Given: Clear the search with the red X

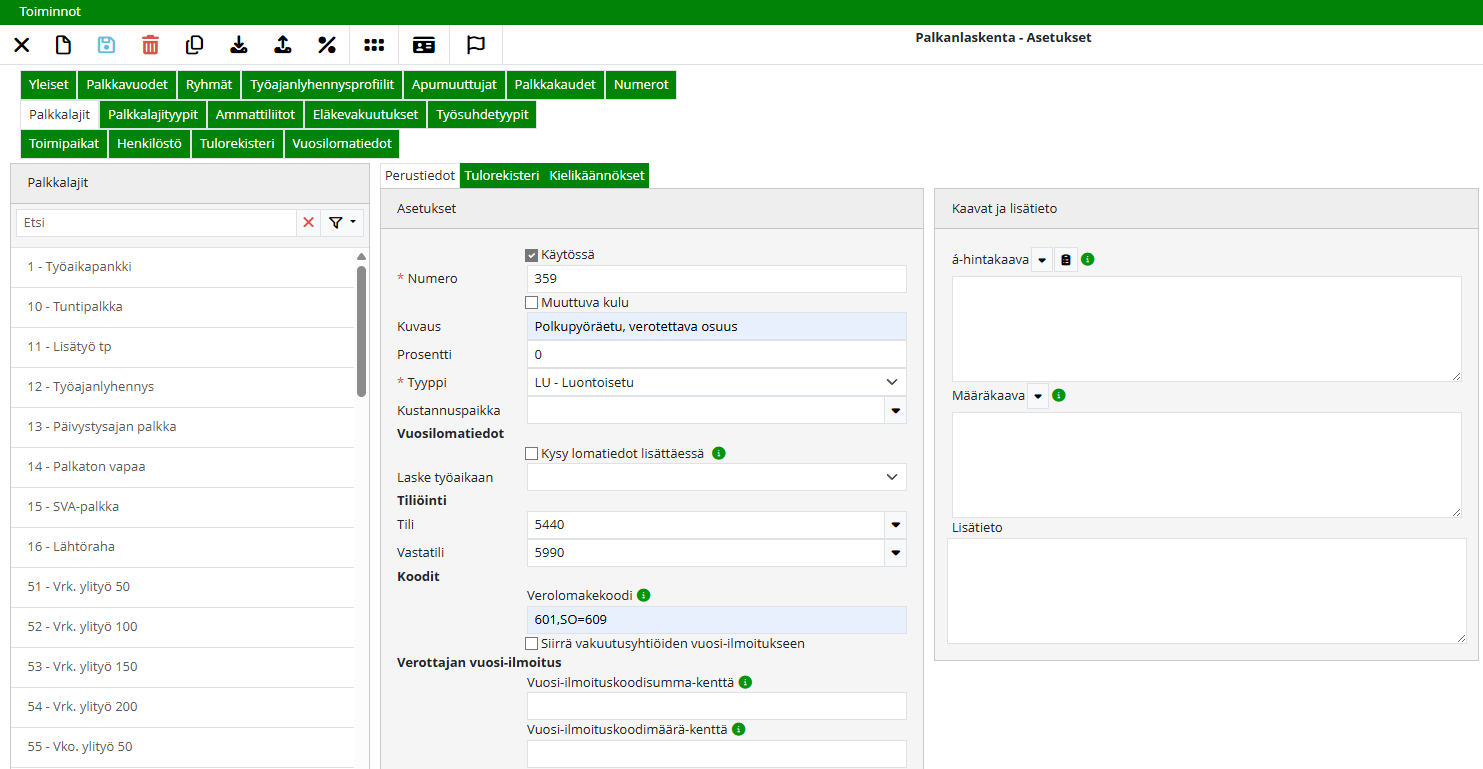Looking at the screenshot, I should 308,223.
